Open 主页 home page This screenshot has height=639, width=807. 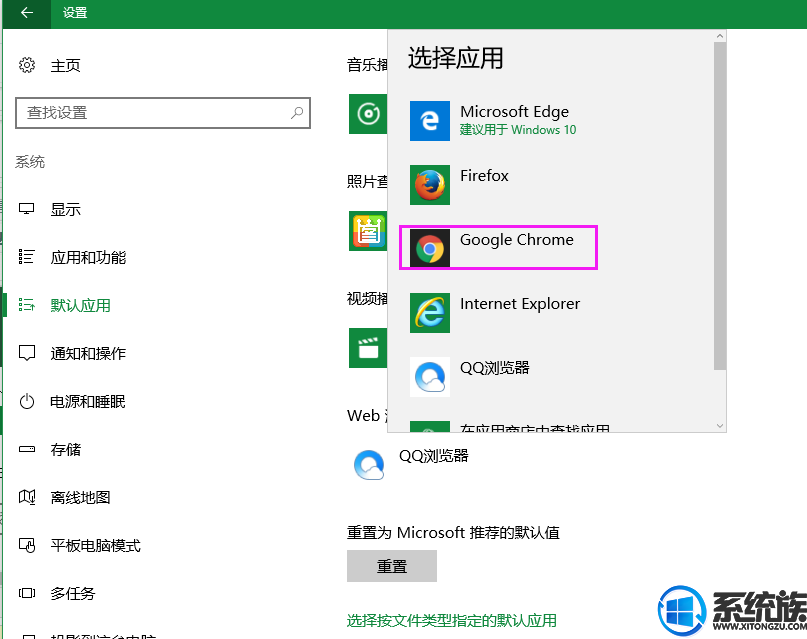pos(65,66)
